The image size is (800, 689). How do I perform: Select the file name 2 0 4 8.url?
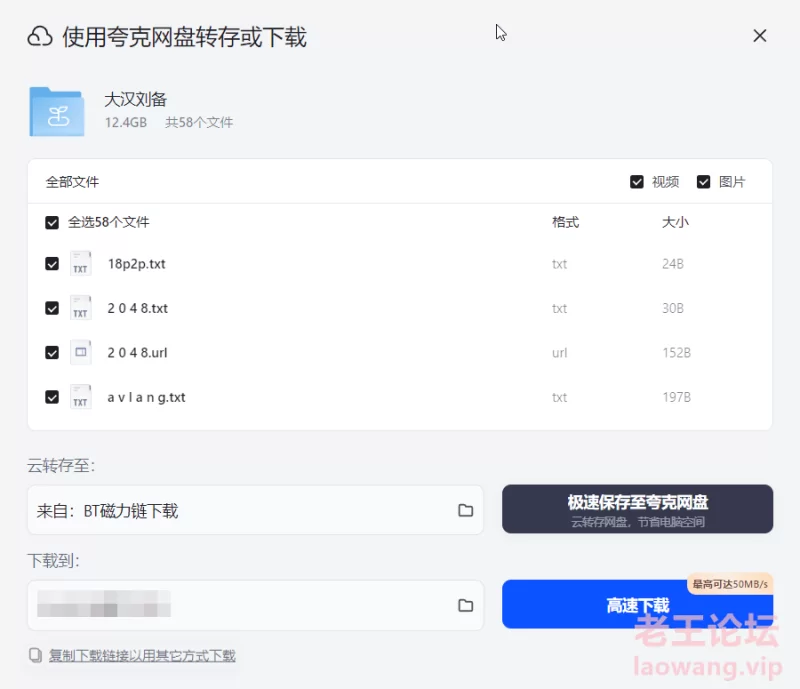pyautogui.click(x=137, y=353)
